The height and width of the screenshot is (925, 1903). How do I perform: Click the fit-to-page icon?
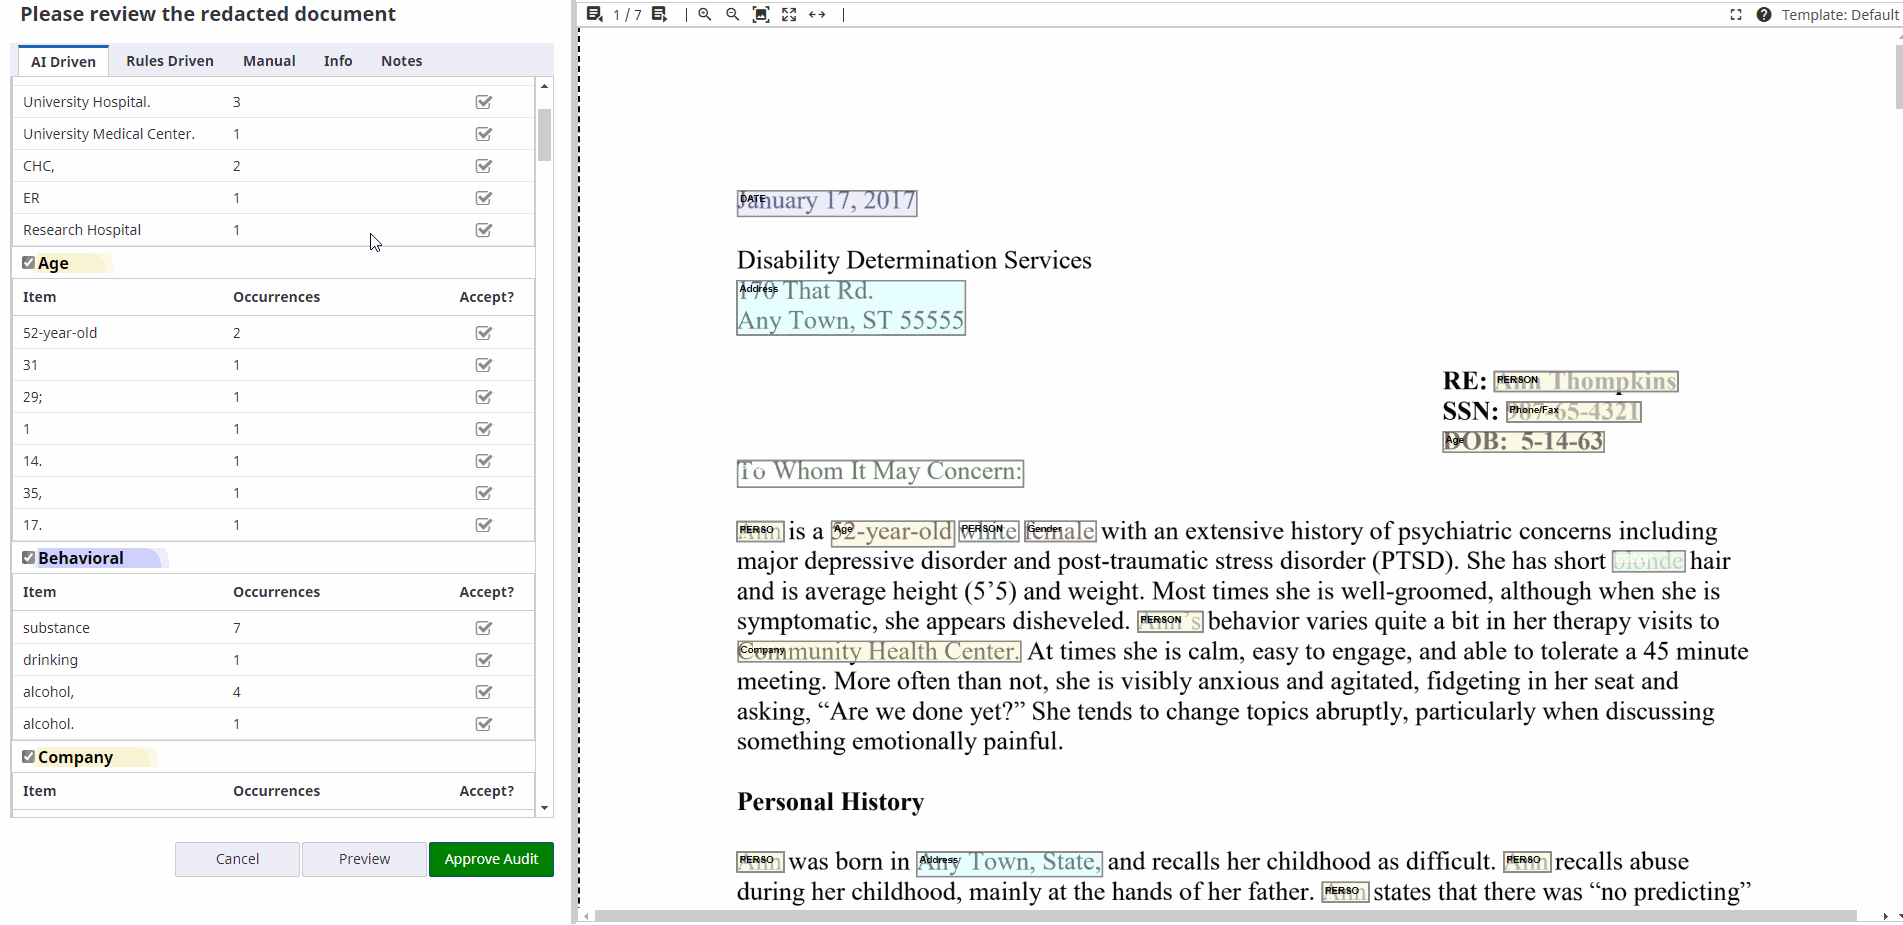(761, 14)
